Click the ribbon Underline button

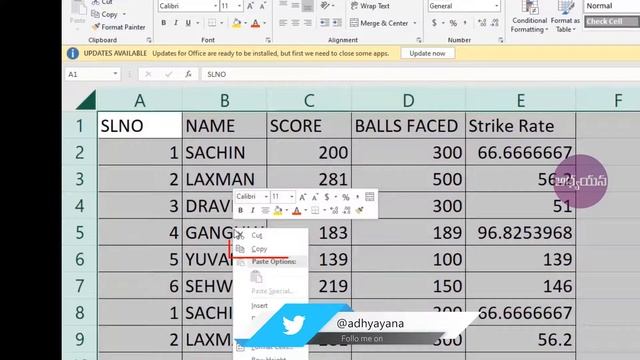tap(188, 23)
